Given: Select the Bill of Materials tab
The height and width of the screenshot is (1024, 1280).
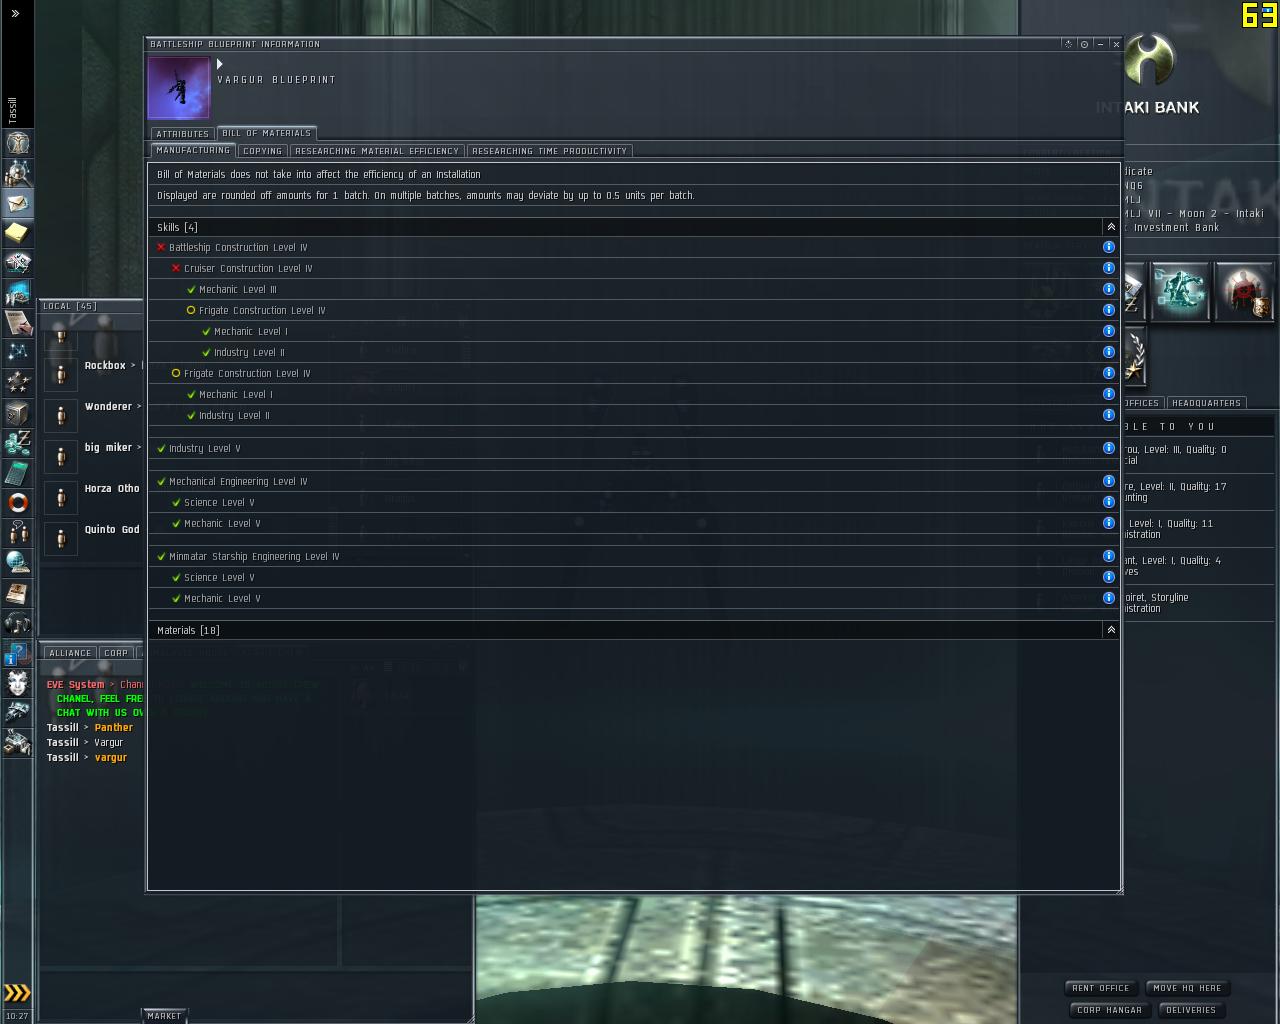Looking at the screenshot, I should pyautogui.click(x=266, y=133).
